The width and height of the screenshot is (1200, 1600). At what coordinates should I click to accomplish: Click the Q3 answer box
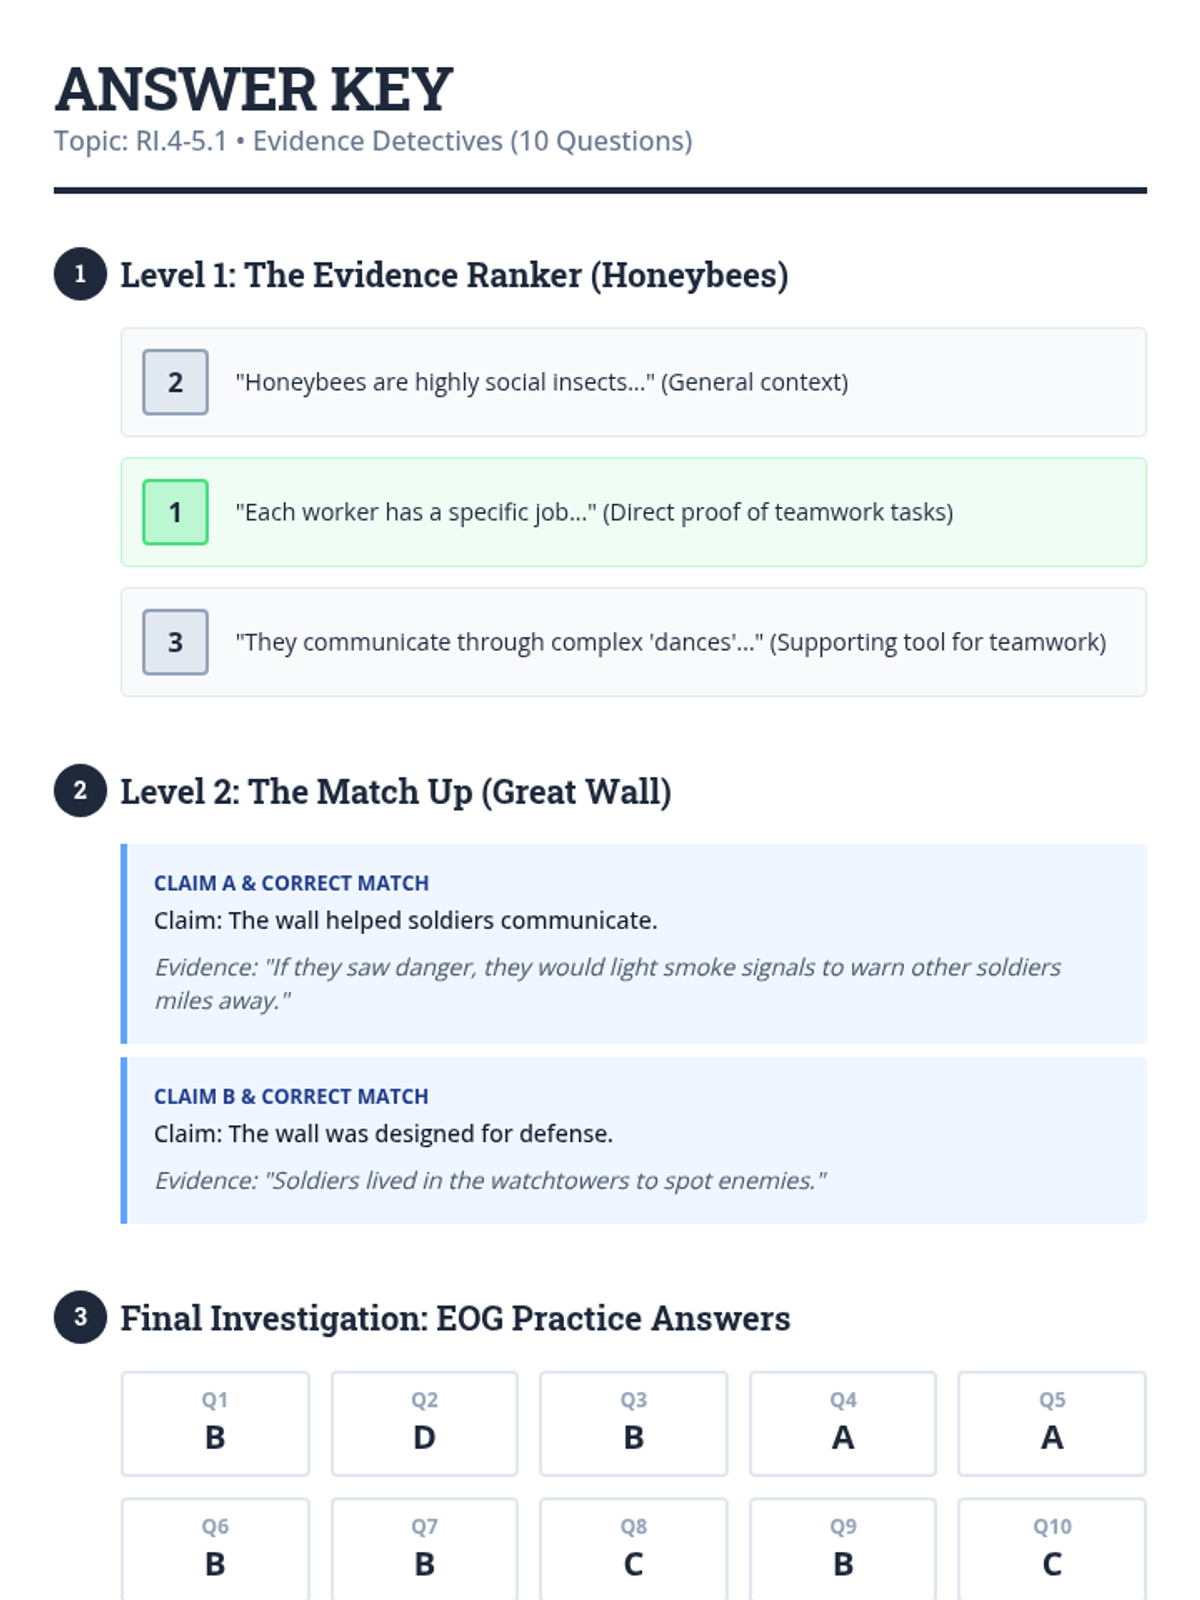pyautogui.click(x=633, y=1424)
